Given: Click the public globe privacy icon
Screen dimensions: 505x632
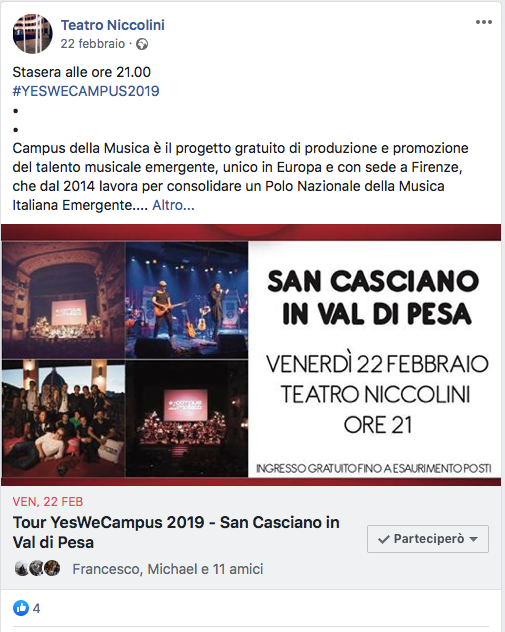Looking at the screenshot, I should coord(142,44).
